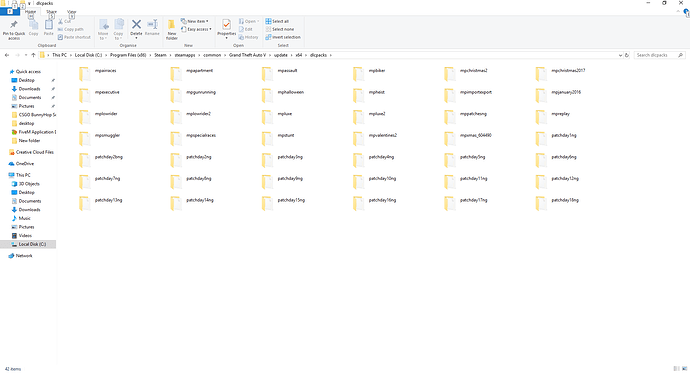
Task: Click the Up arrow navigation button
Action: click(x=33, y=55)
